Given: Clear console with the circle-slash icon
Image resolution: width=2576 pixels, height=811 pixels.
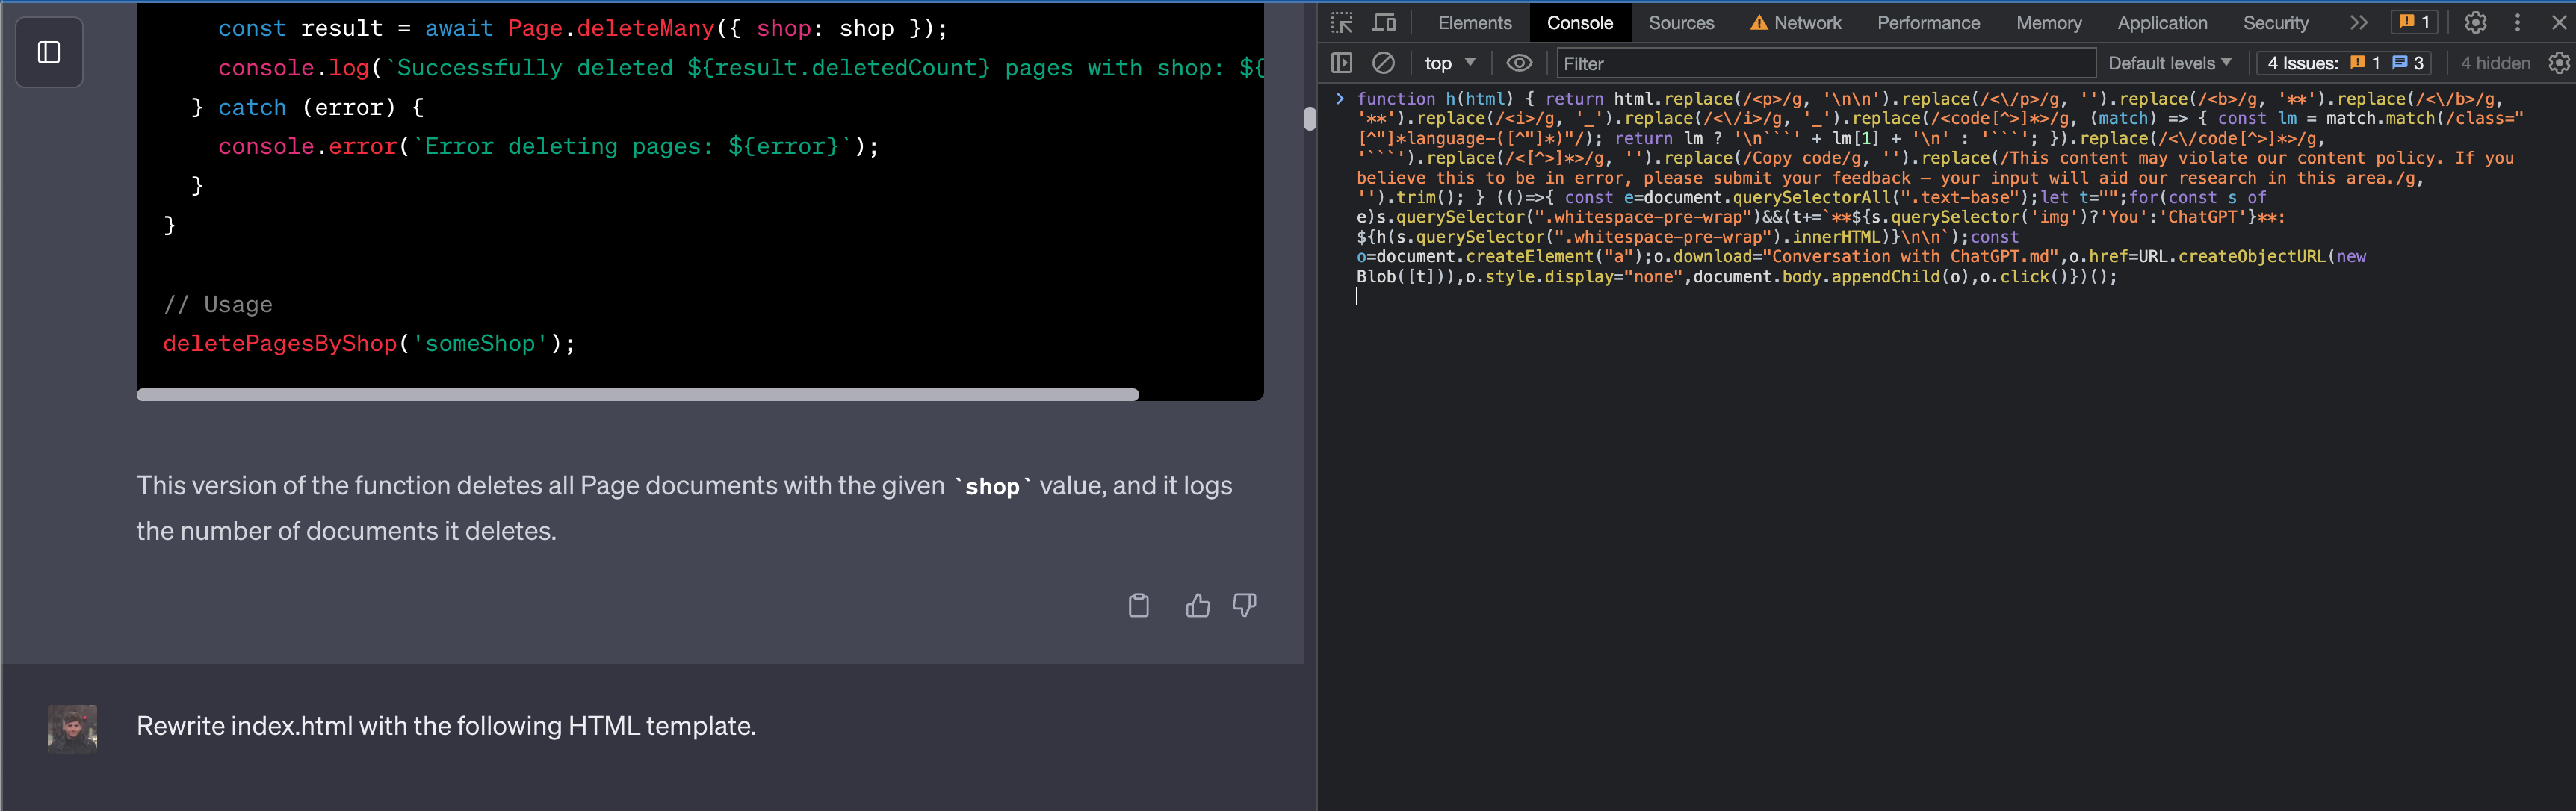Looking at the screenshot, I should [x=1383, y=63].
